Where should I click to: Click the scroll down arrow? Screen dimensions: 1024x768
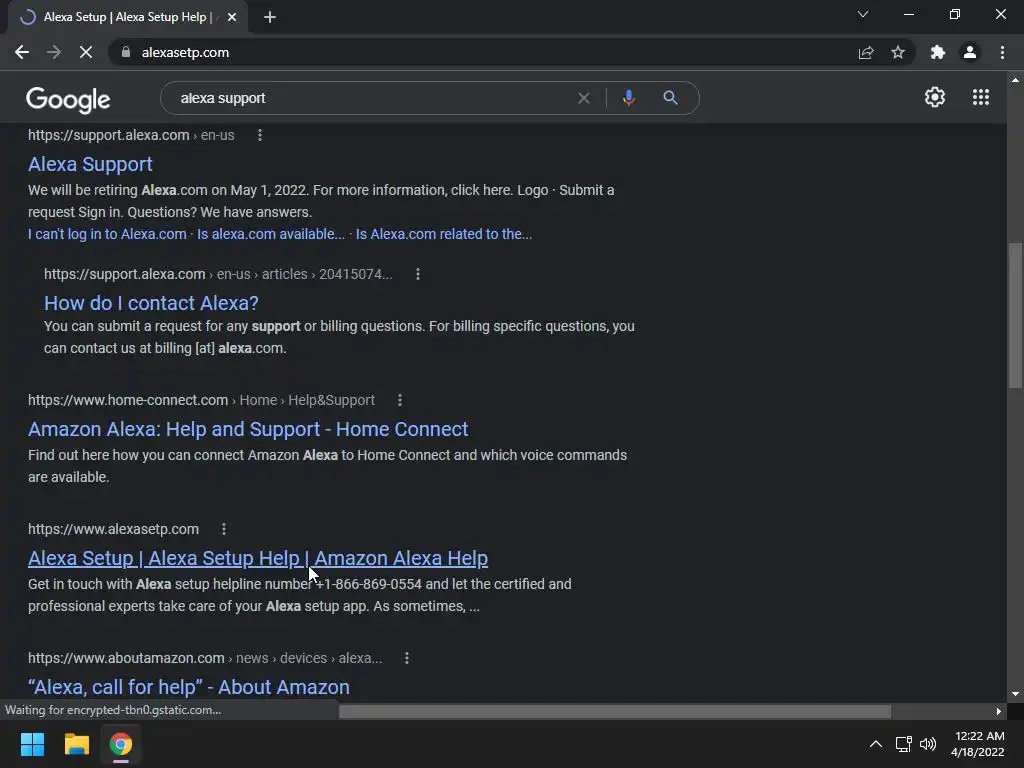pos(1015,694)
